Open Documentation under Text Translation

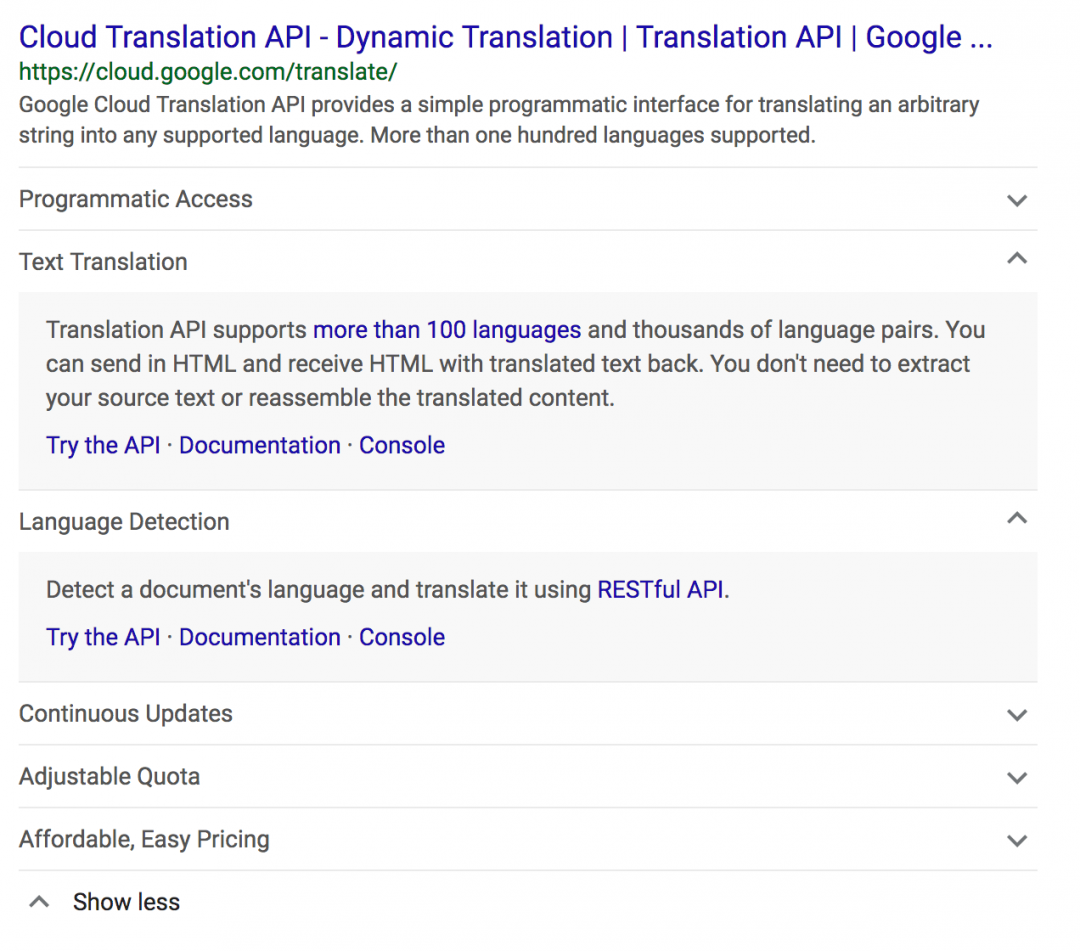point(260,445)
